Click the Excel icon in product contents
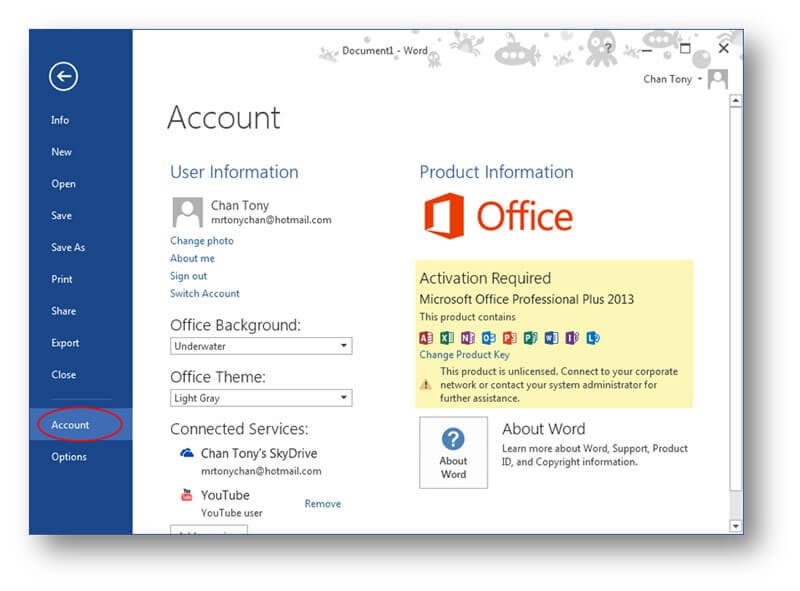Image resolution: width=800 pixels, height=591 pixels. pyautogui.click(x=447, y=338)
